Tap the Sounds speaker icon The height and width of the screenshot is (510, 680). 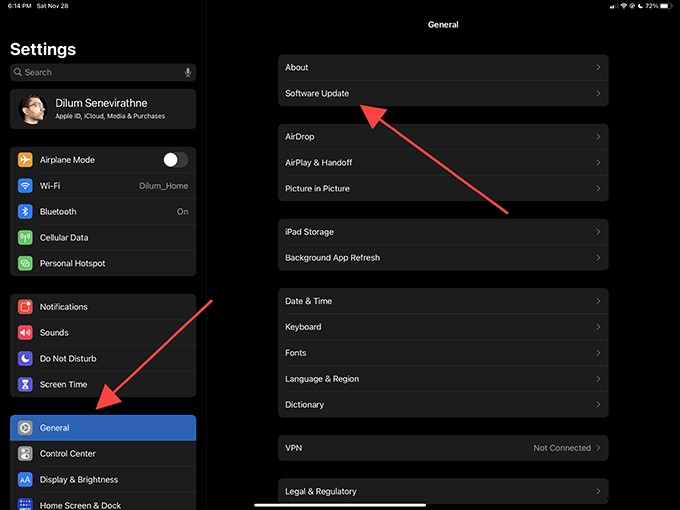[x=25, y=333]
